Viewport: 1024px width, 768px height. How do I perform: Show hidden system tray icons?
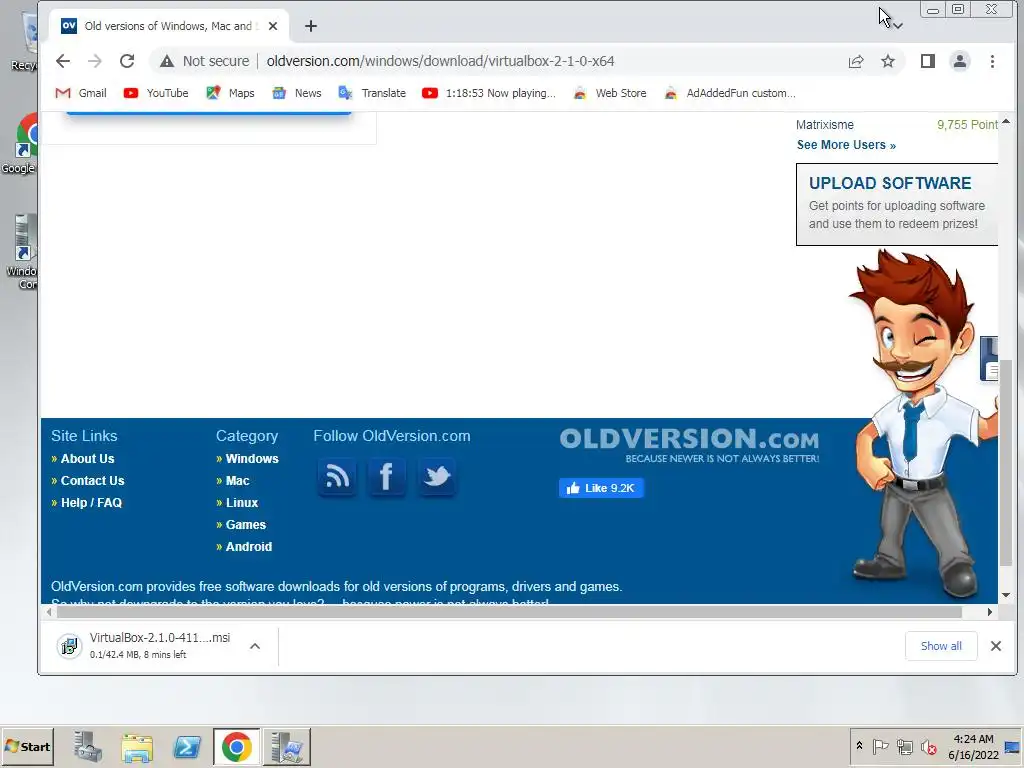859,746
